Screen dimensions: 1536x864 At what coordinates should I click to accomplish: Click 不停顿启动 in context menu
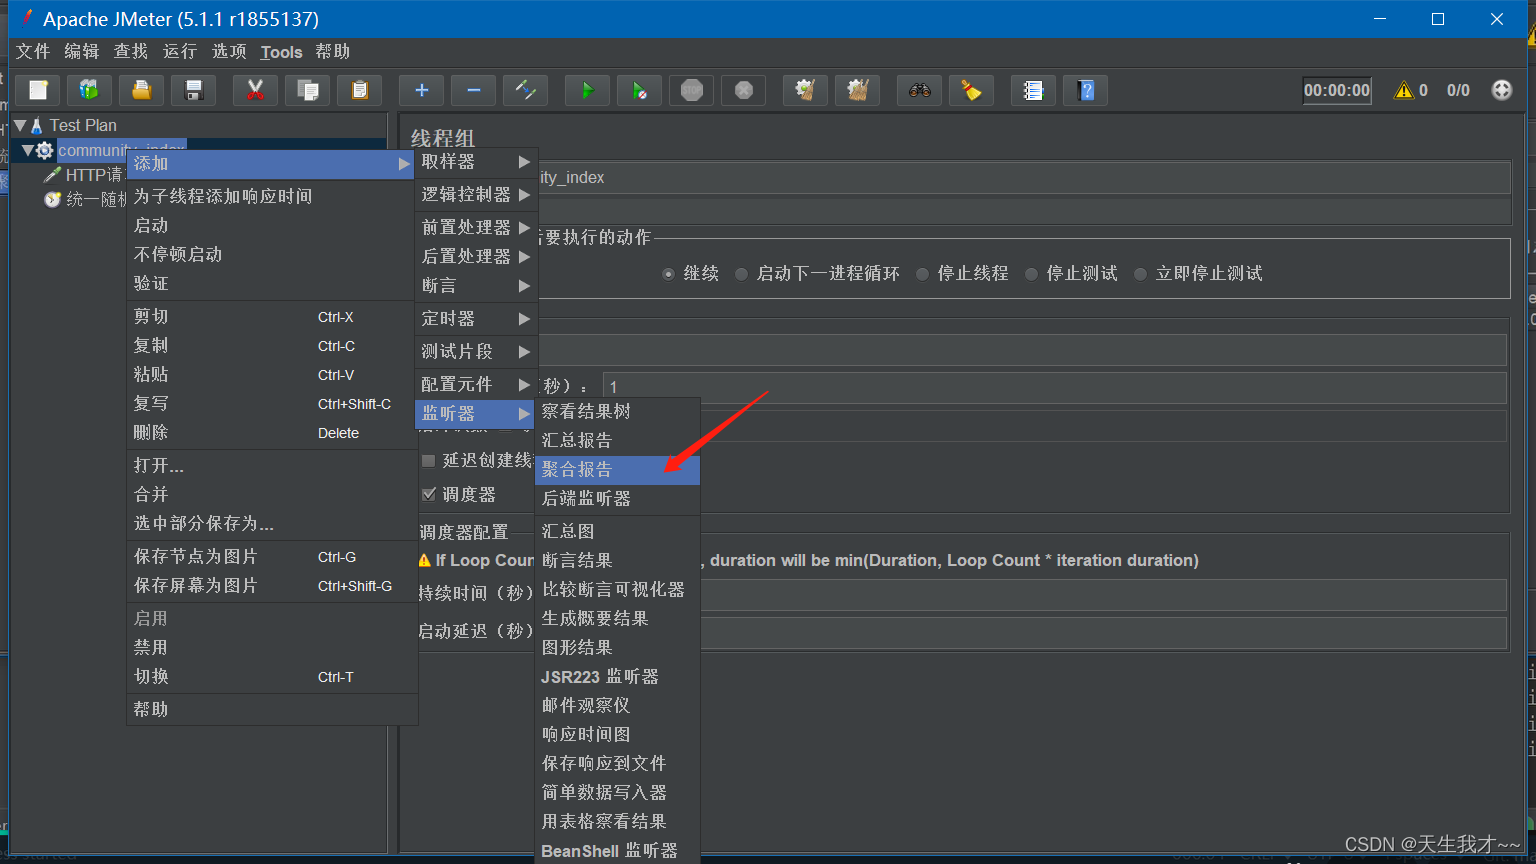[x=271, y=254]
